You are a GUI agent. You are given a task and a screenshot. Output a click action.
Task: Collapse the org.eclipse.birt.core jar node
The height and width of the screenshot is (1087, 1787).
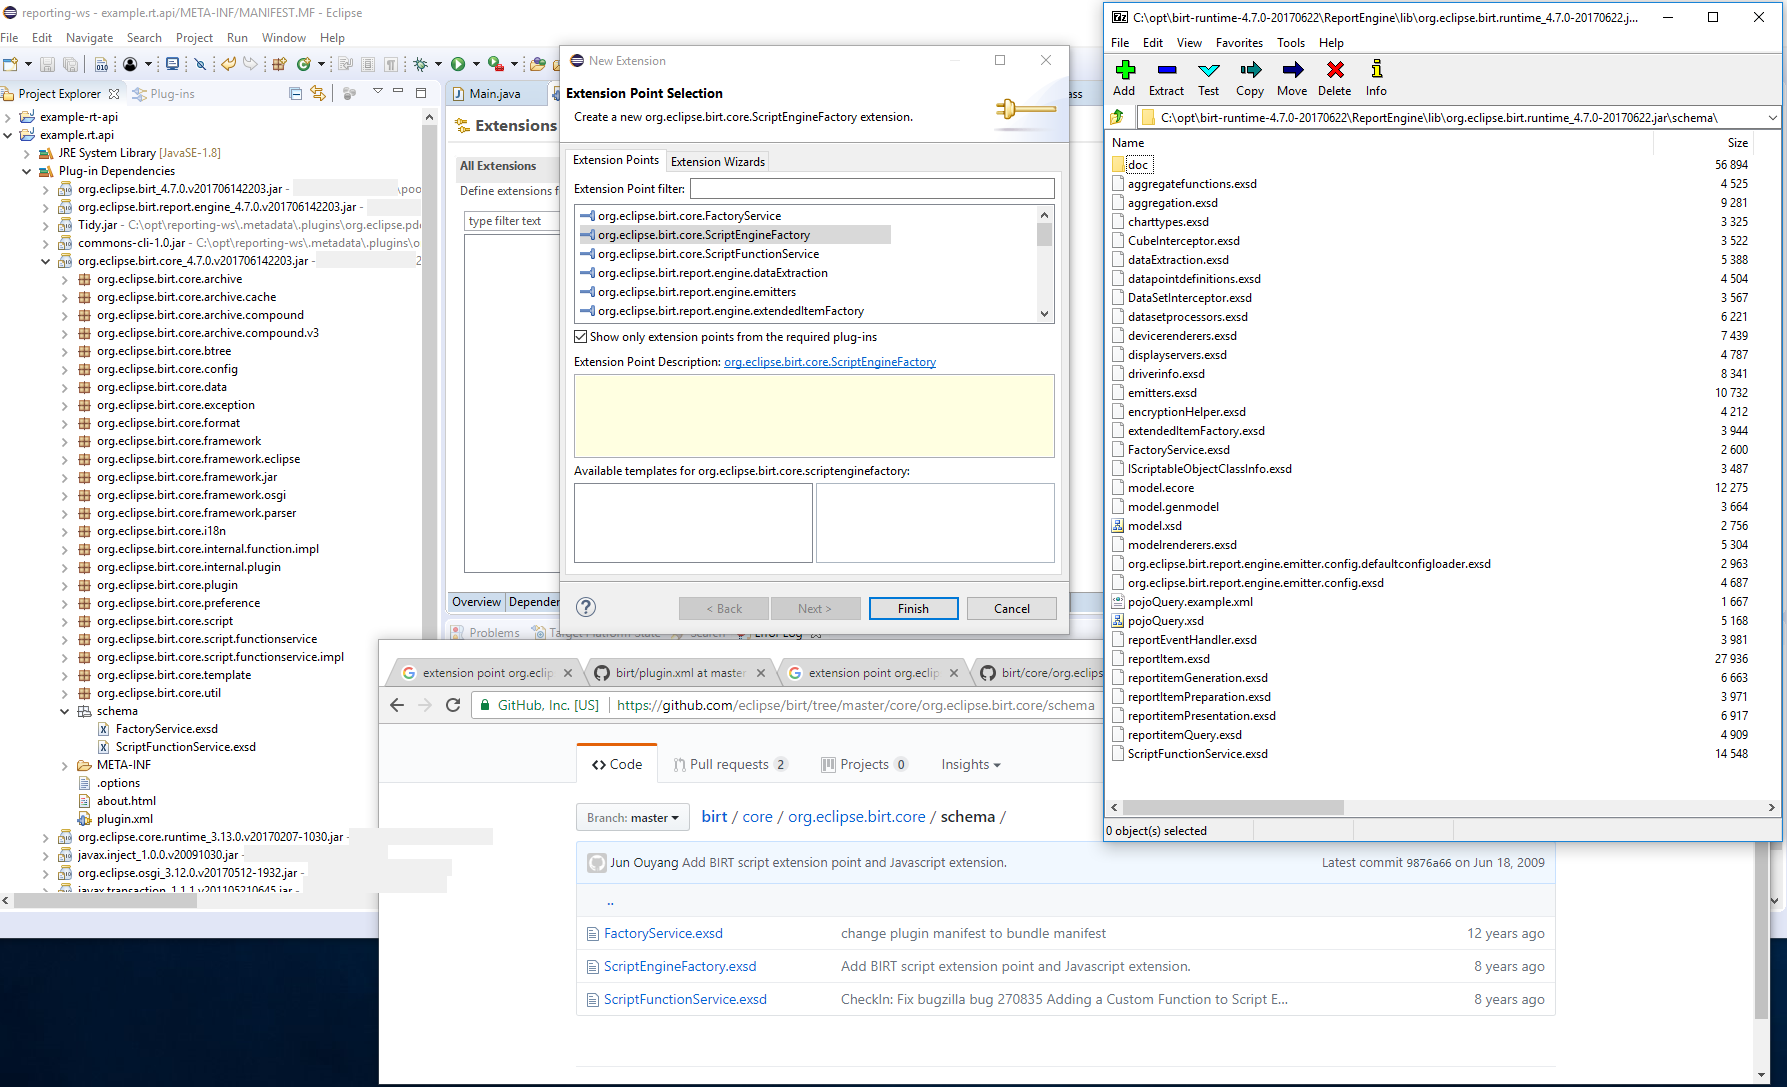(46, 261)
